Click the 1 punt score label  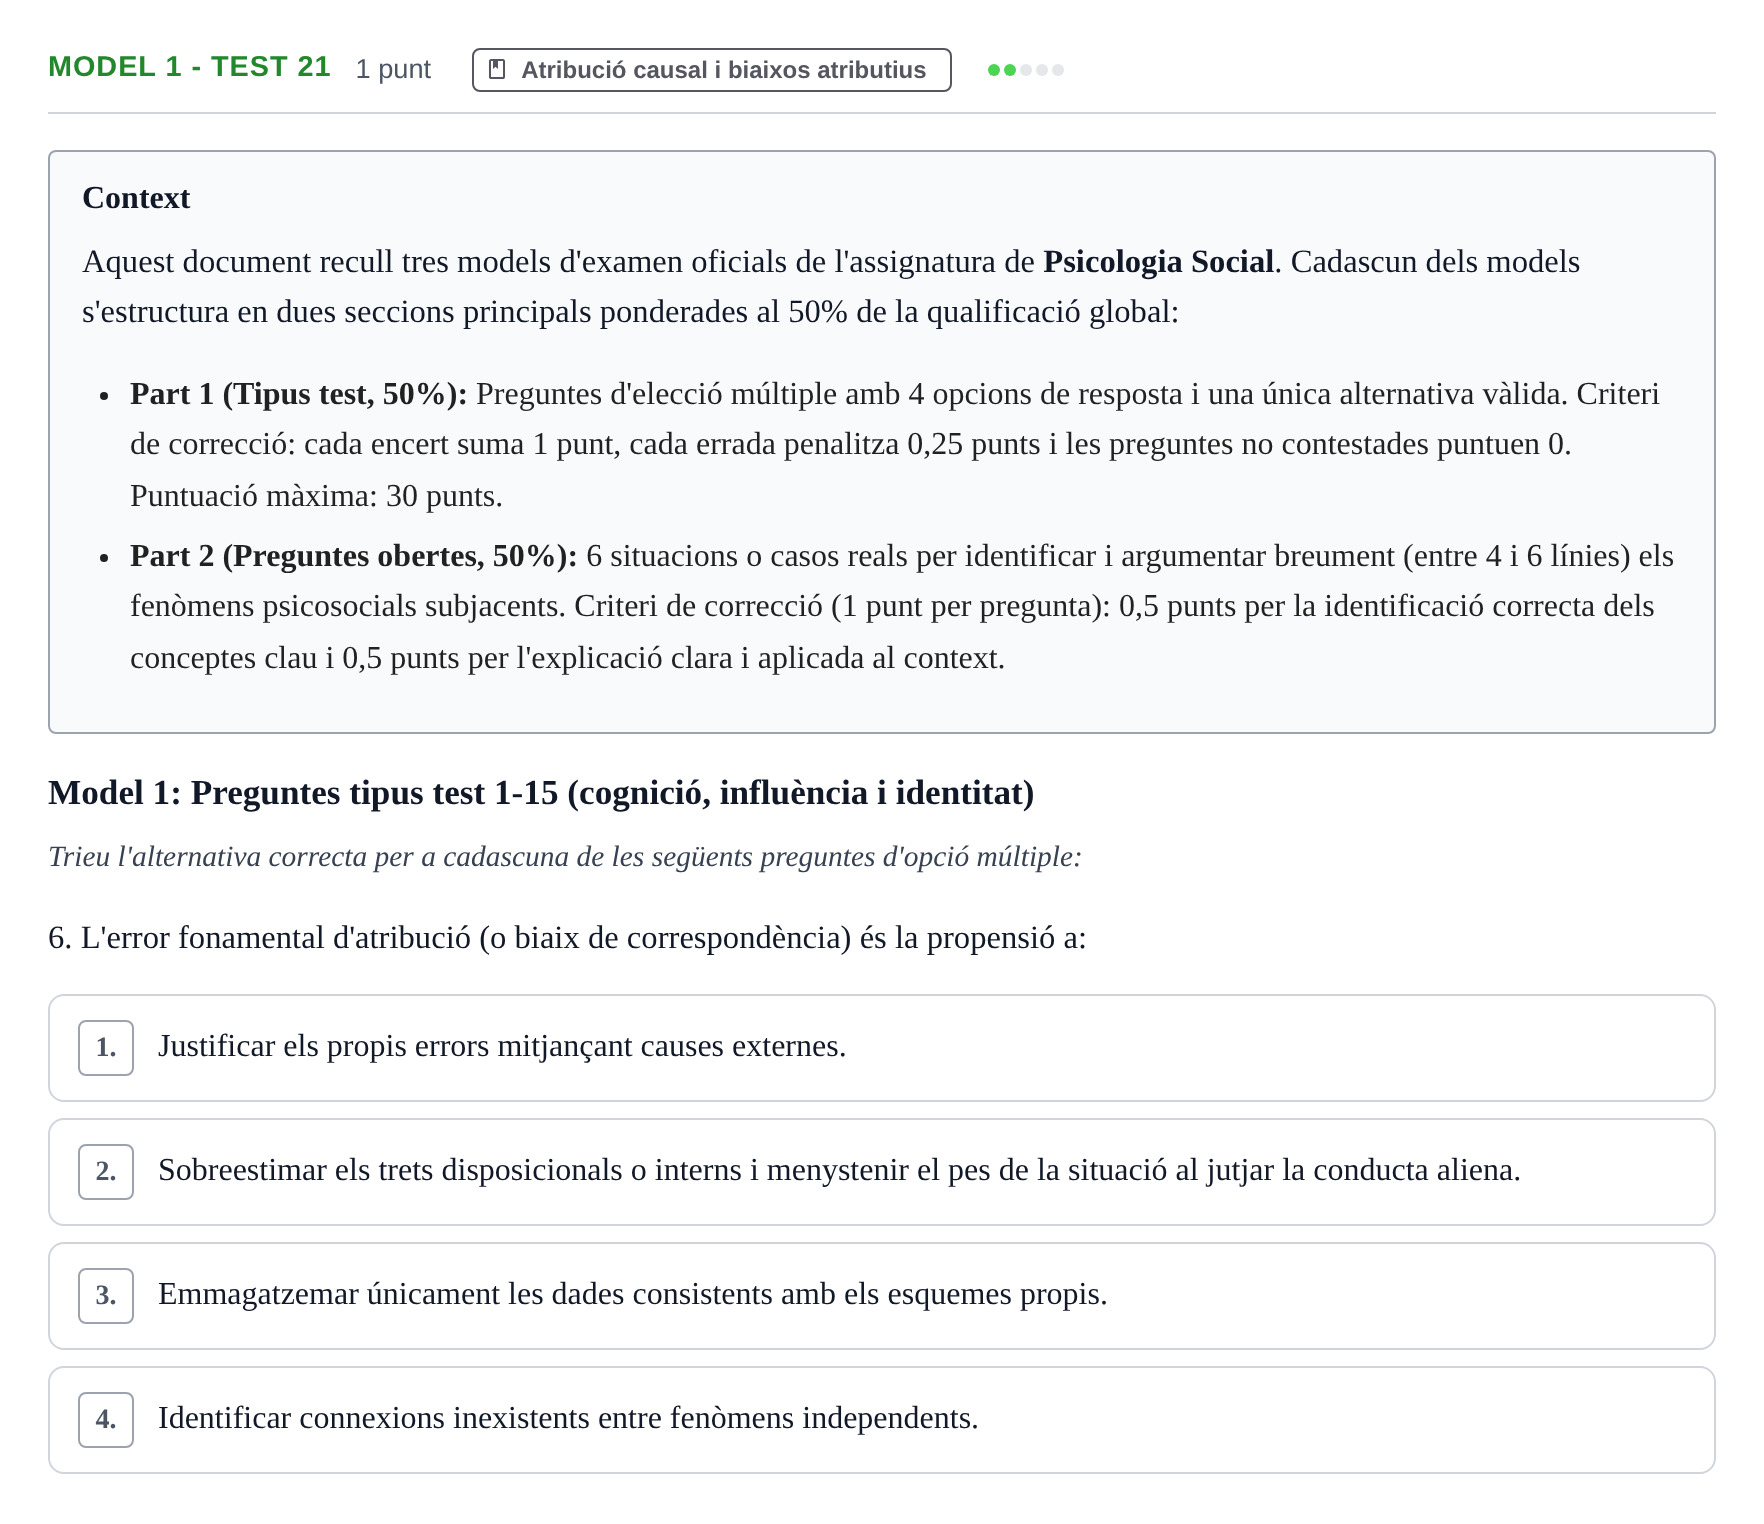click(x=393, y=69)
